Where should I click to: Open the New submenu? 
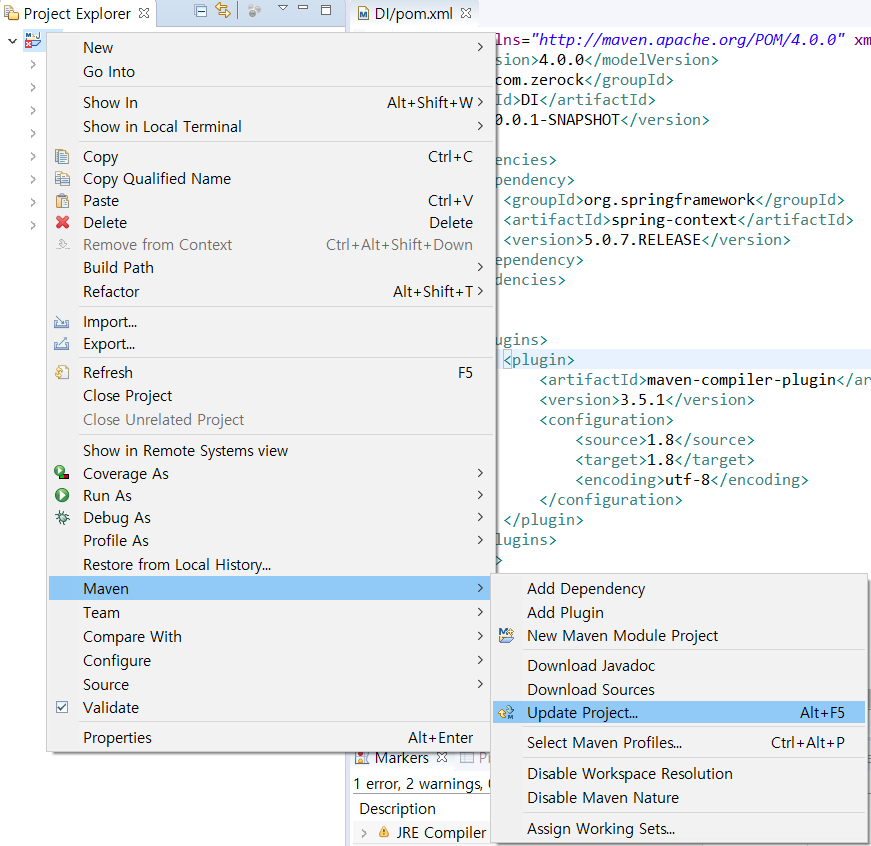[271, 48]
